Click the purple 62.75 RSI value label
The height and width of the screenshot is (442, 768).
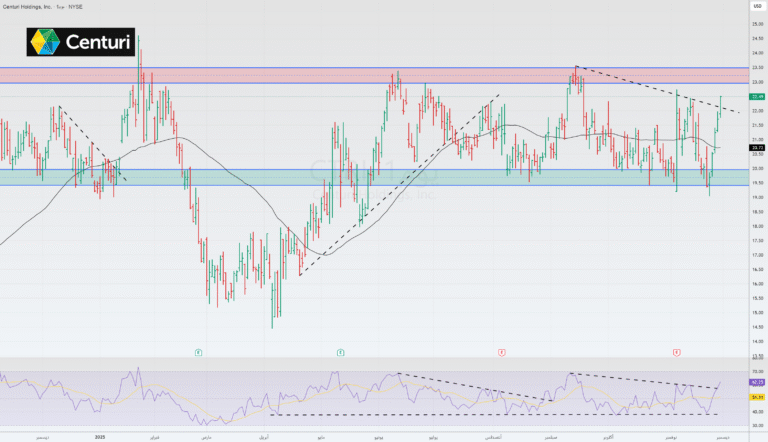(x=757, y=382)
